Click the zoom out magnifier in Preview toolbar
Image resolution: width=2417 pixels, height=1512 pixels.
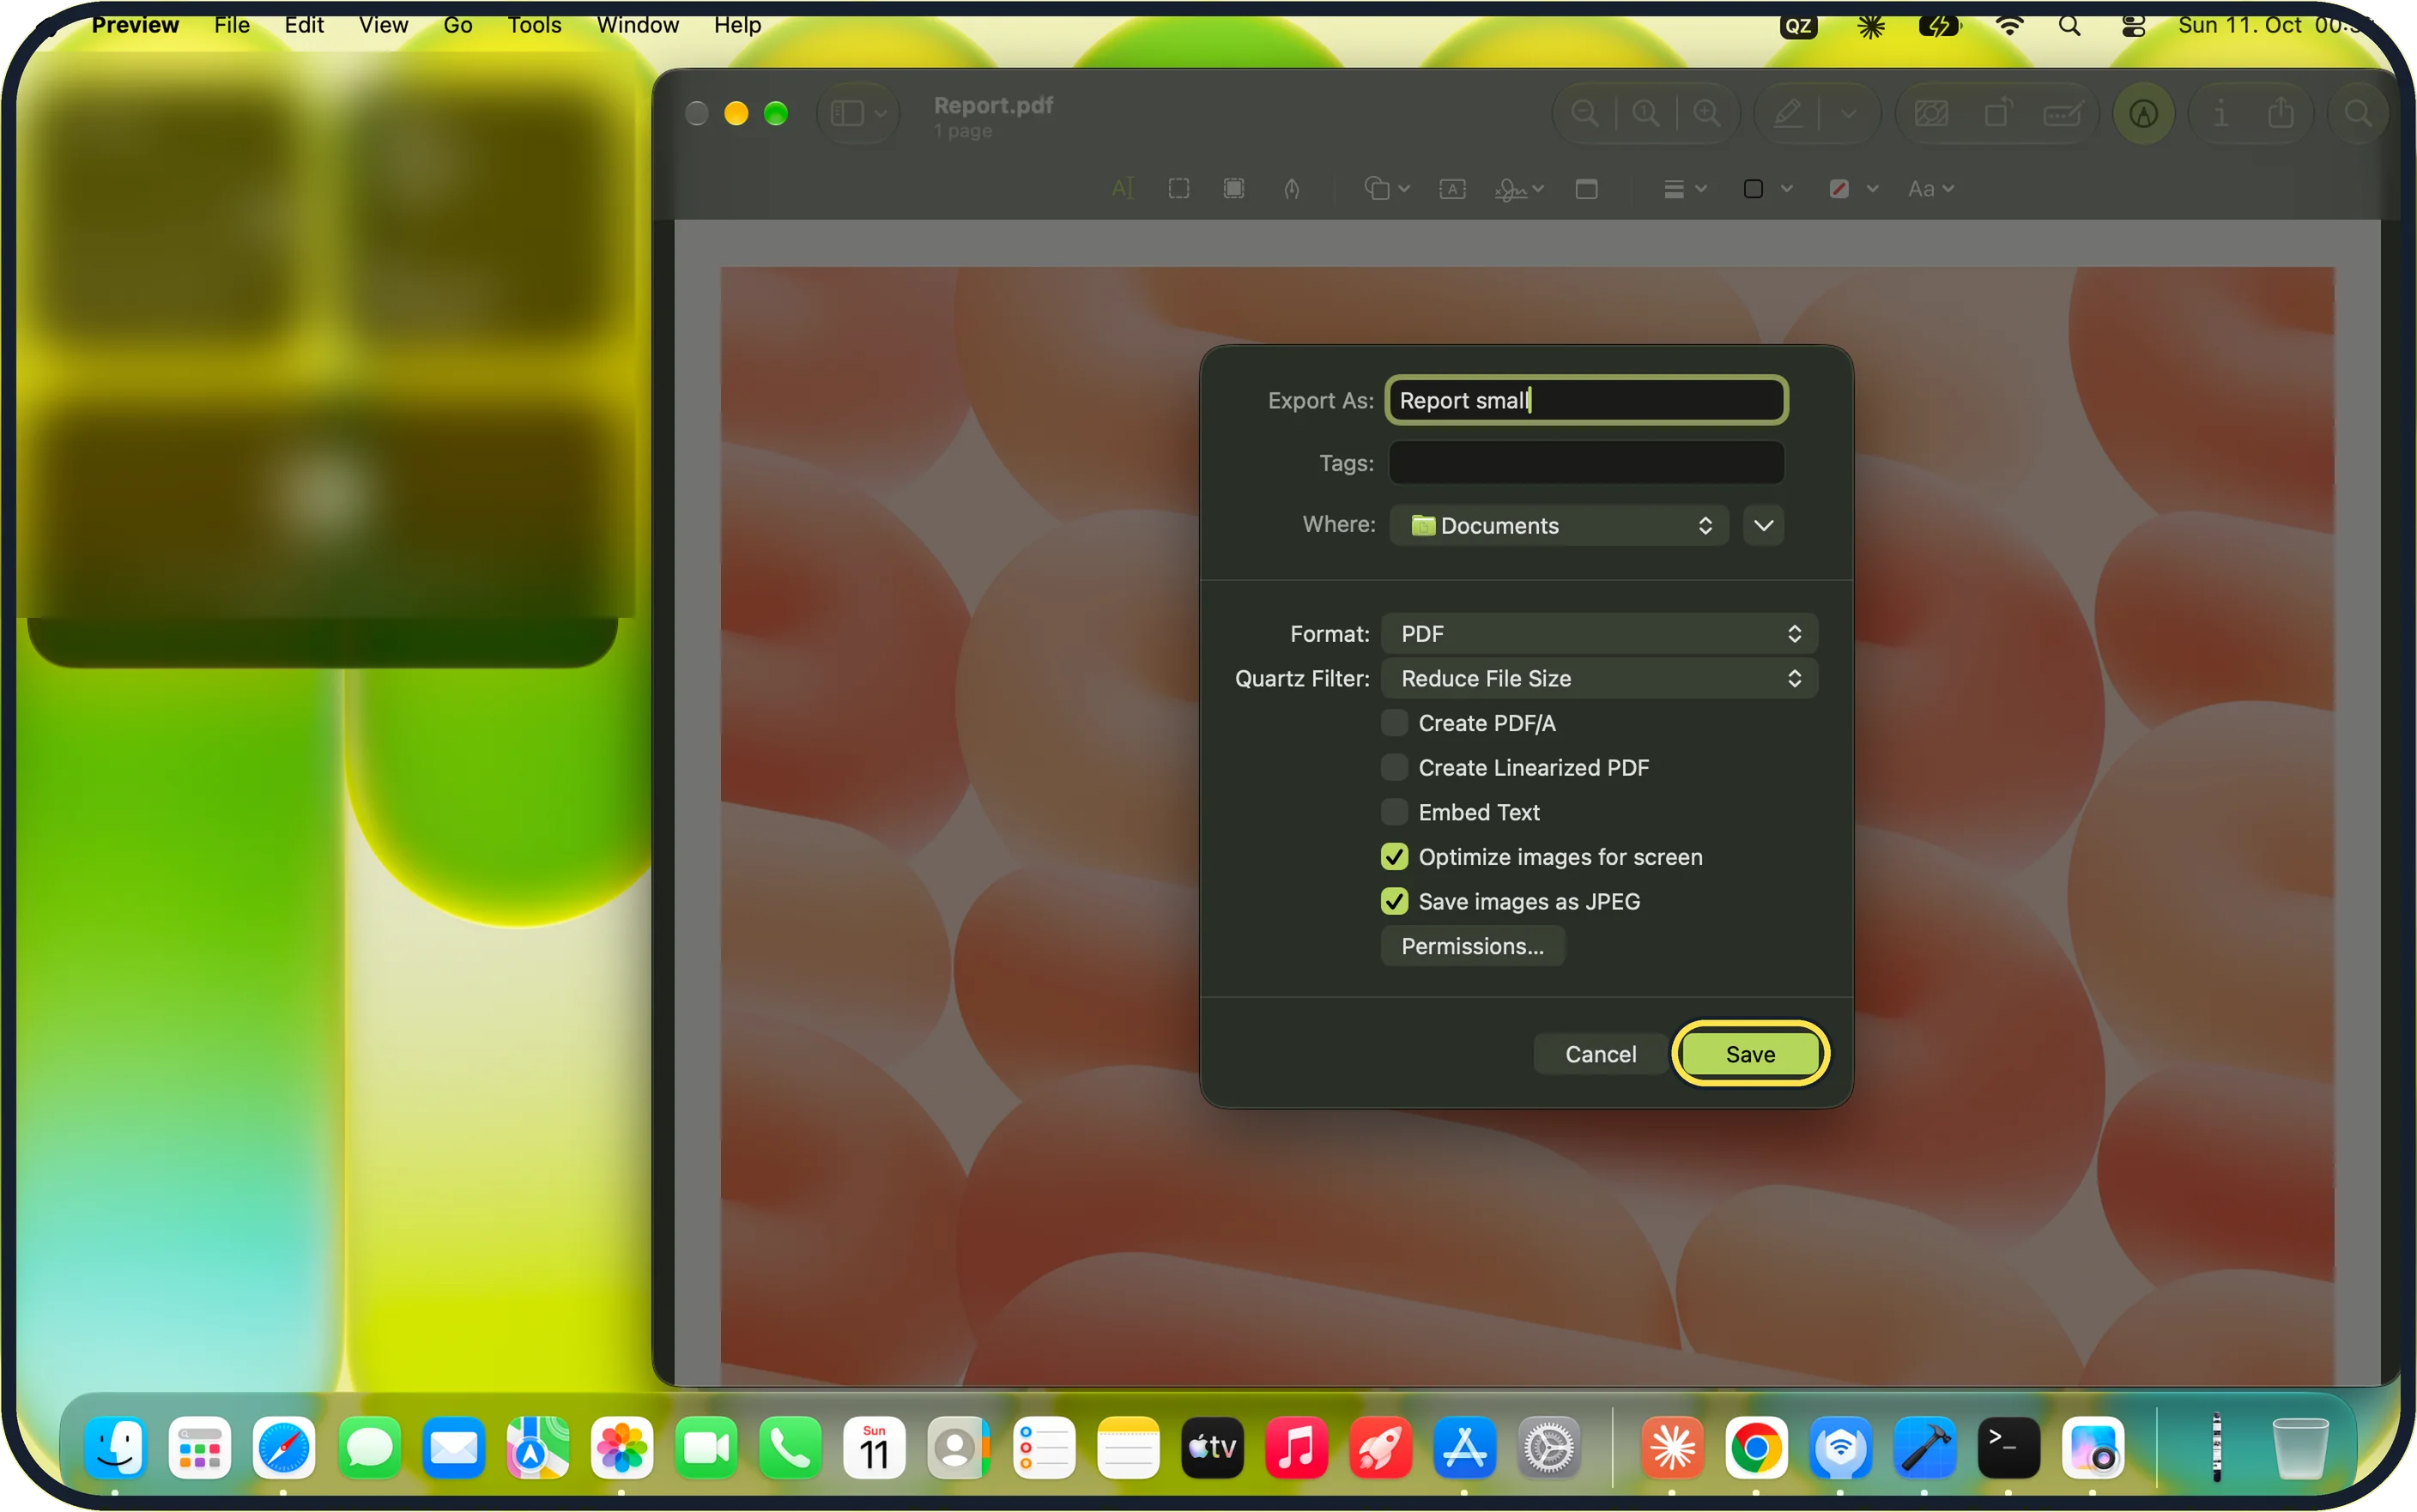(1585, 113)
